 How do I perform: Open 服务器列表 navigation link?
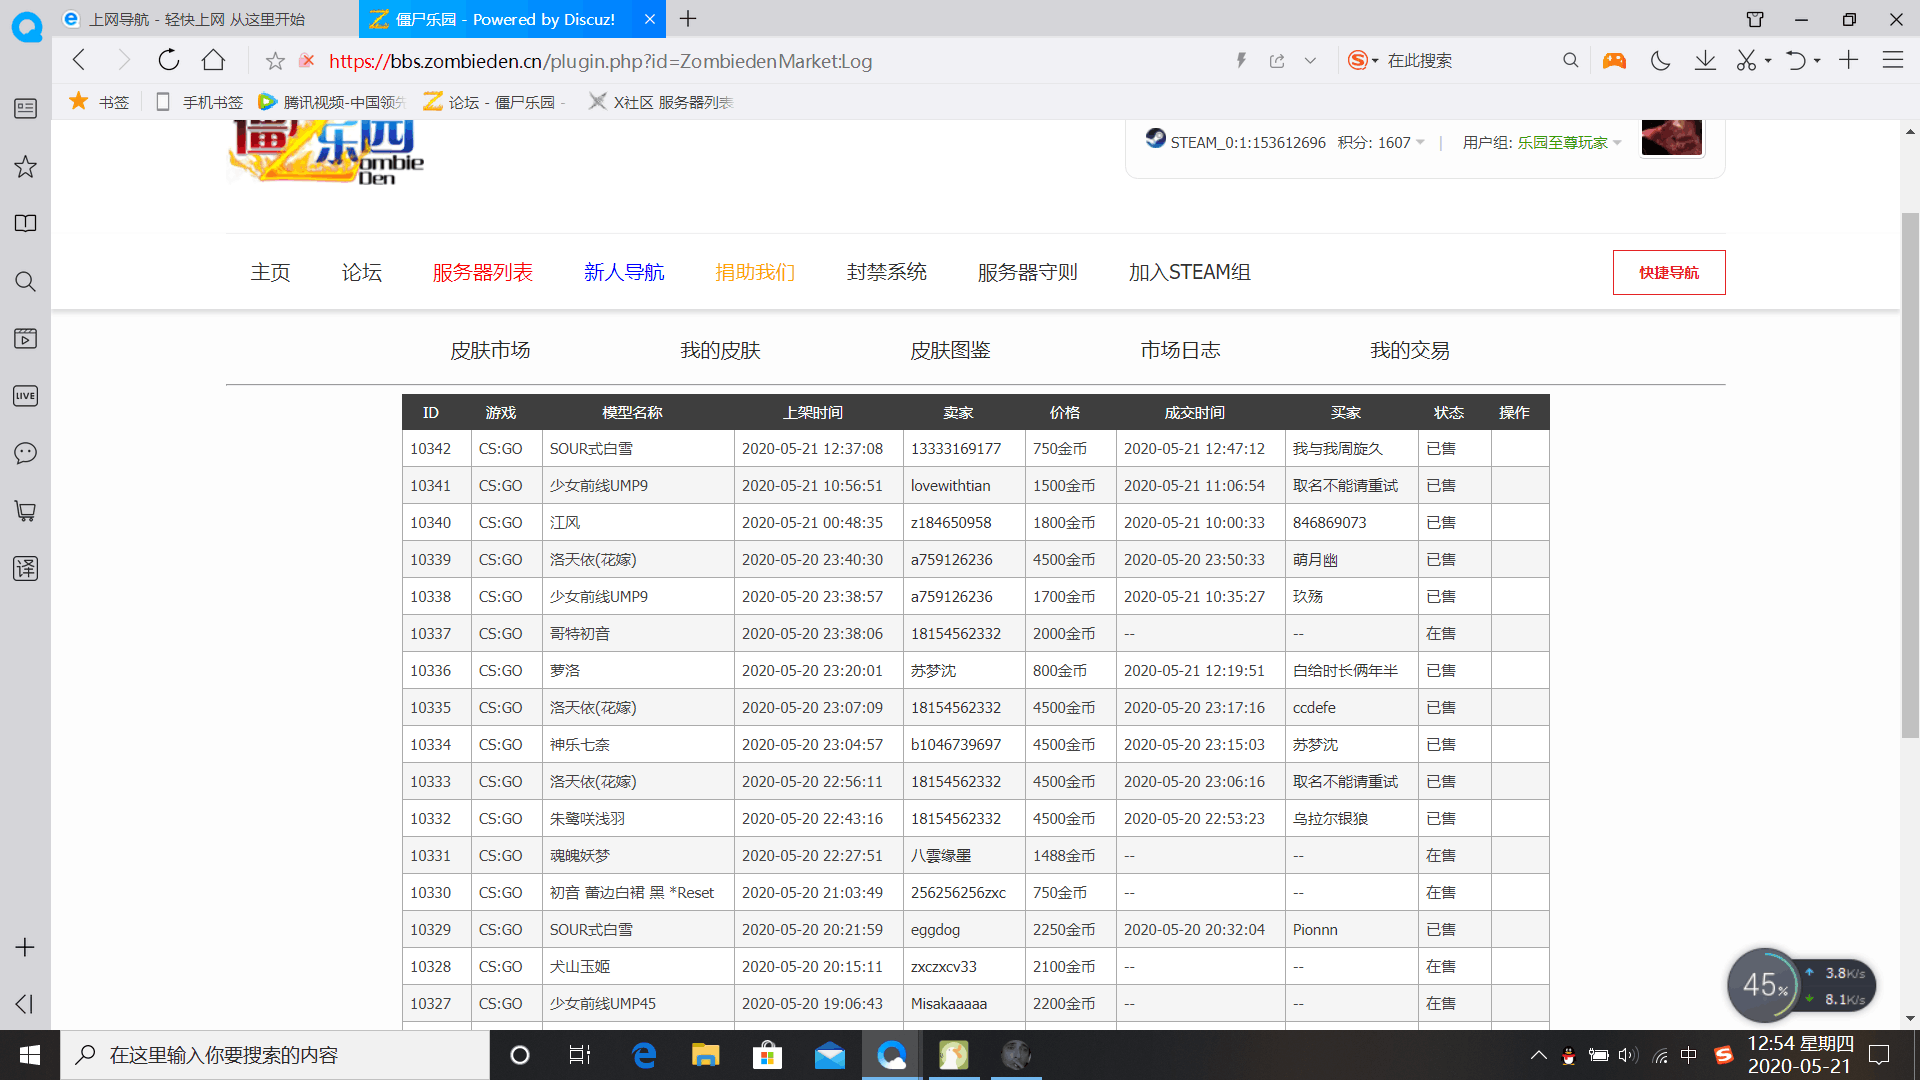click(482, 272)
